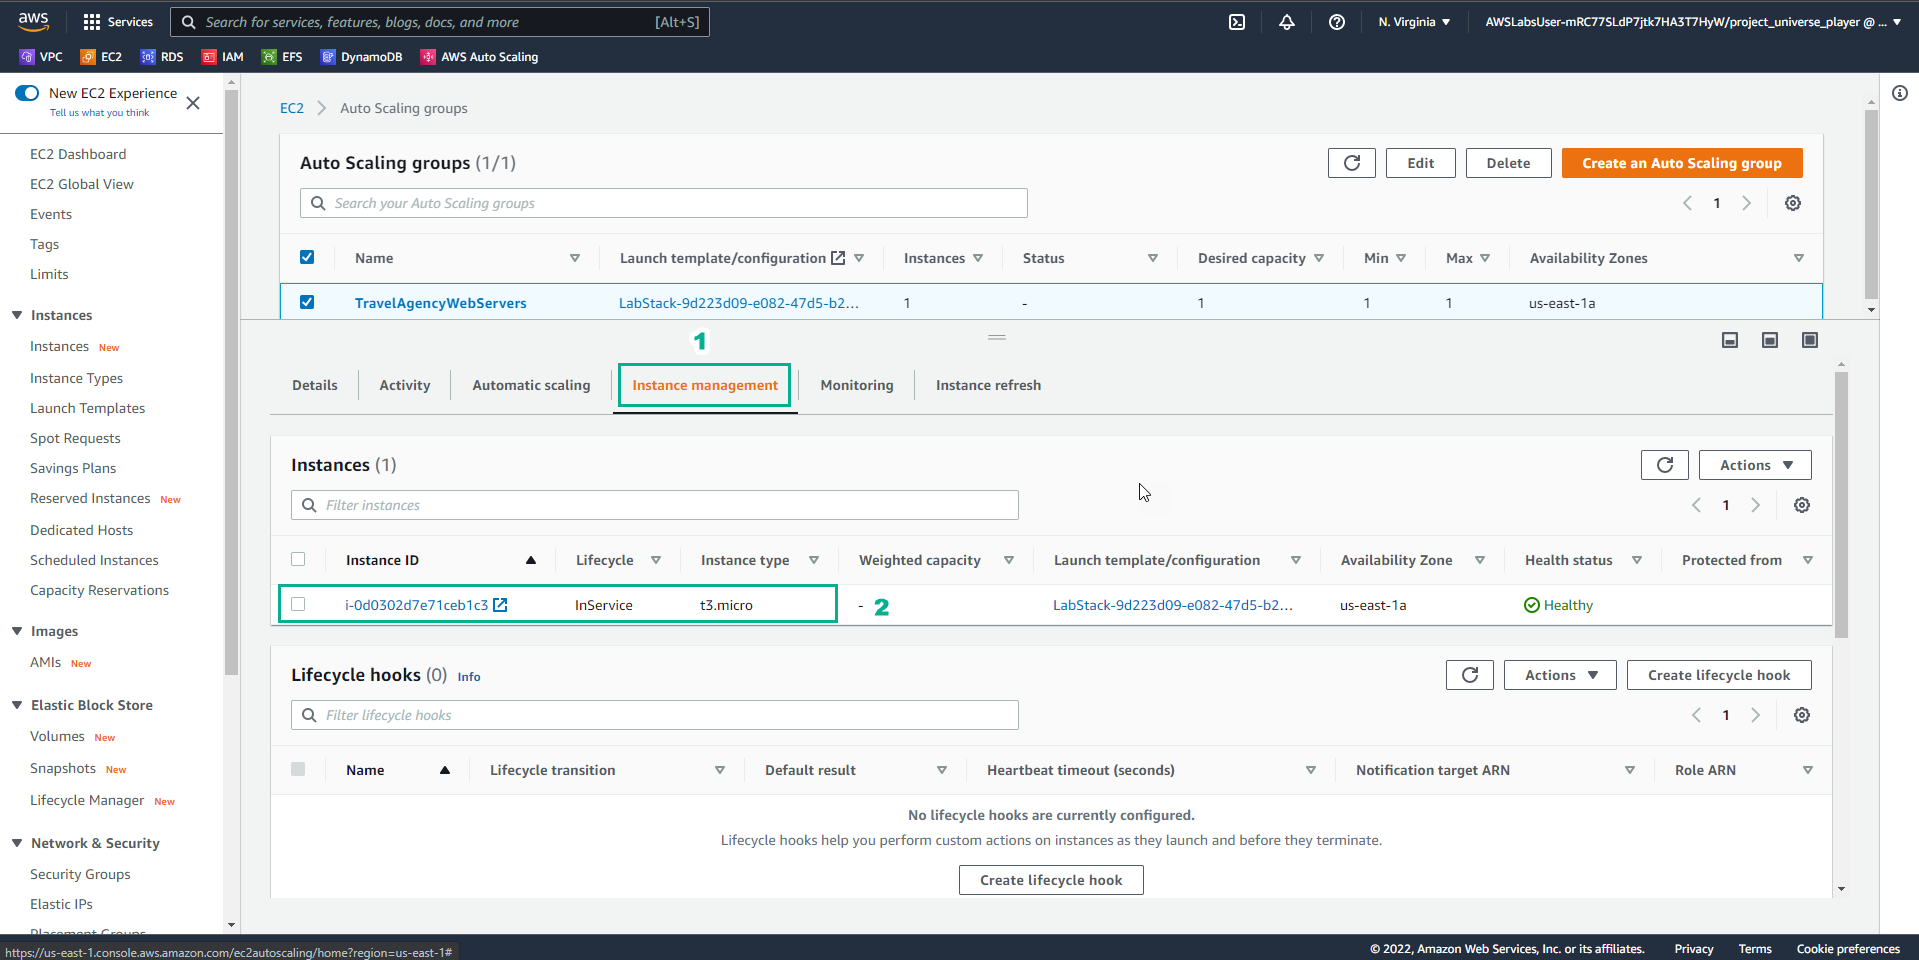The width and height of the screenshot is (1919, 960).
Task: Open Lifecycle hooks Actions dropdown
Action: [x=1560, y=675]
